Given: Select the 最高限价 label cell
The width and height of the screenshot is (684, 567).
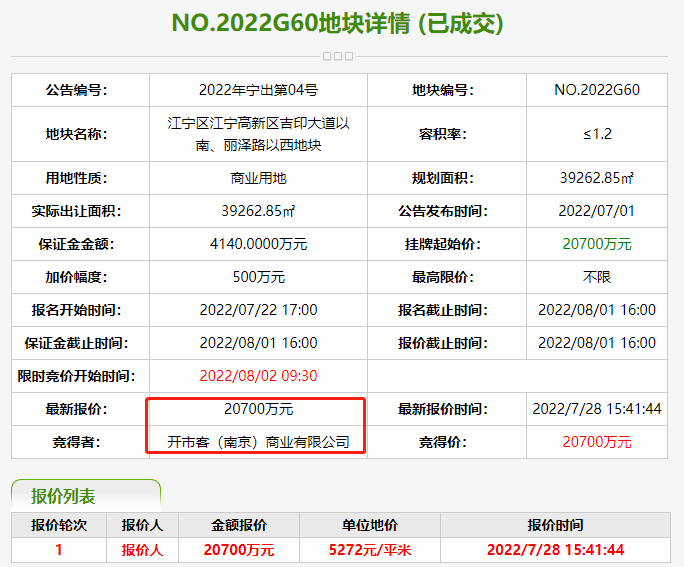Looking at the screenshot, I should (x=447, y=277).
